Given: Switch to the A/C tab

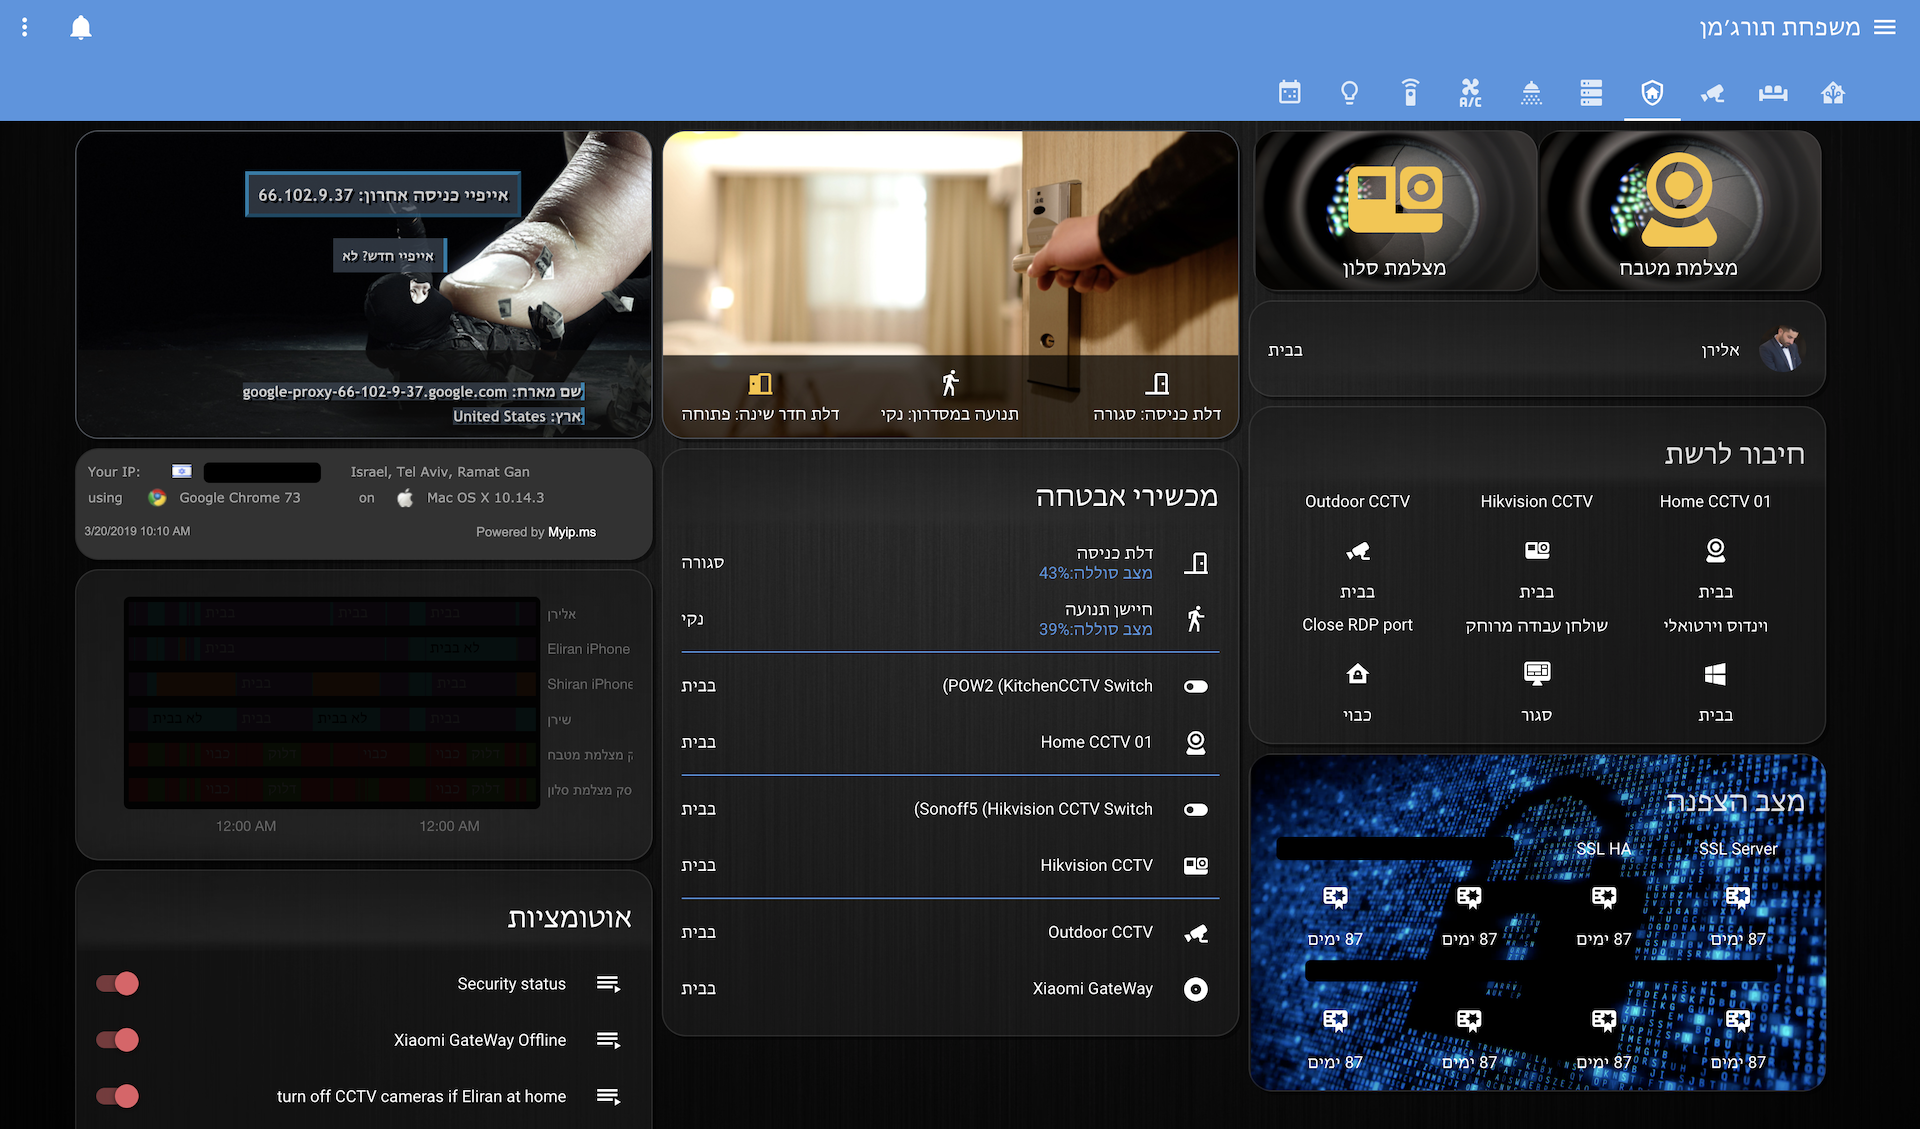Looking at the screenshot, I should pos(1470,93).
